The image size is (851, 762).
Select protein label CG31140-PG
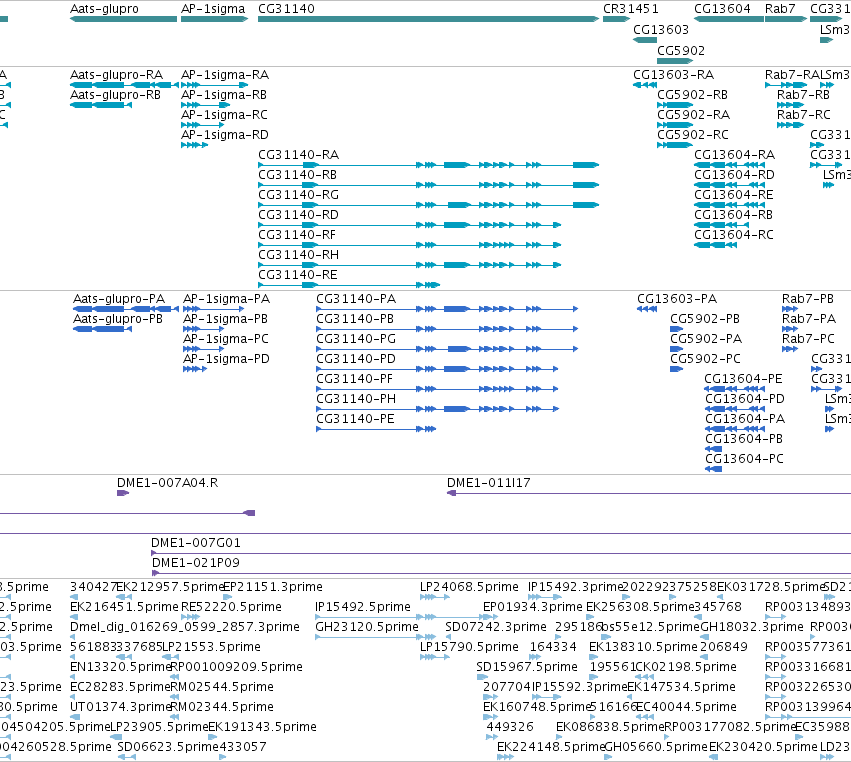click(x=356, y=339)
